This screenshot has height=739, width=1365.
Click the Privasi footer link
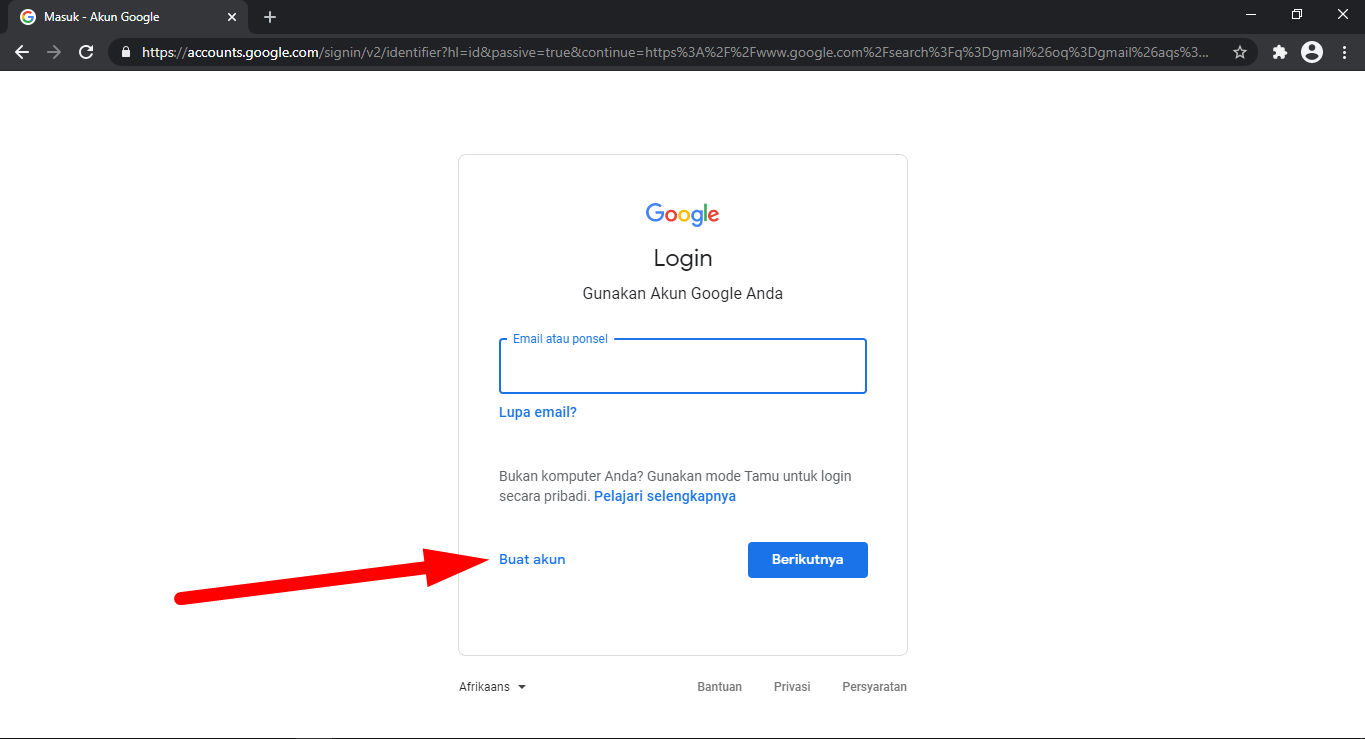pos(791,686)
